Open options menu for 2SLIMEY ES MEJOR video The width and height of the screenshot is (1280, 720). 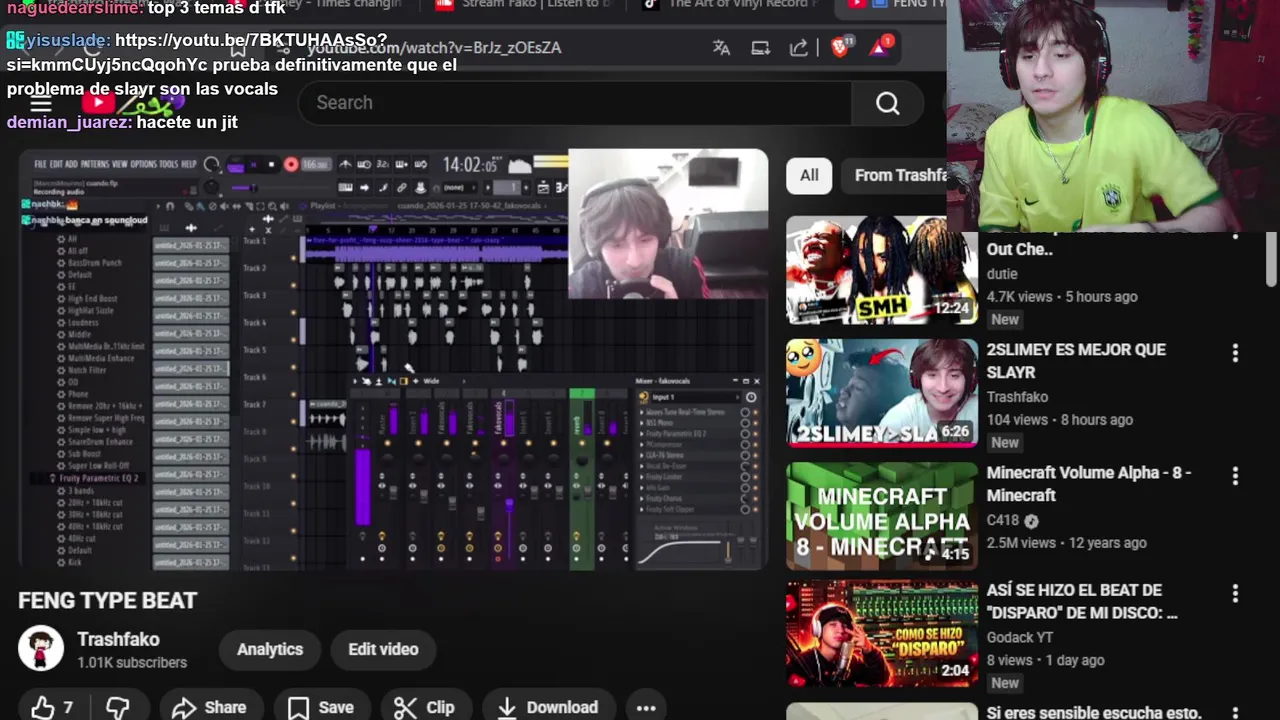[1235, 353]
